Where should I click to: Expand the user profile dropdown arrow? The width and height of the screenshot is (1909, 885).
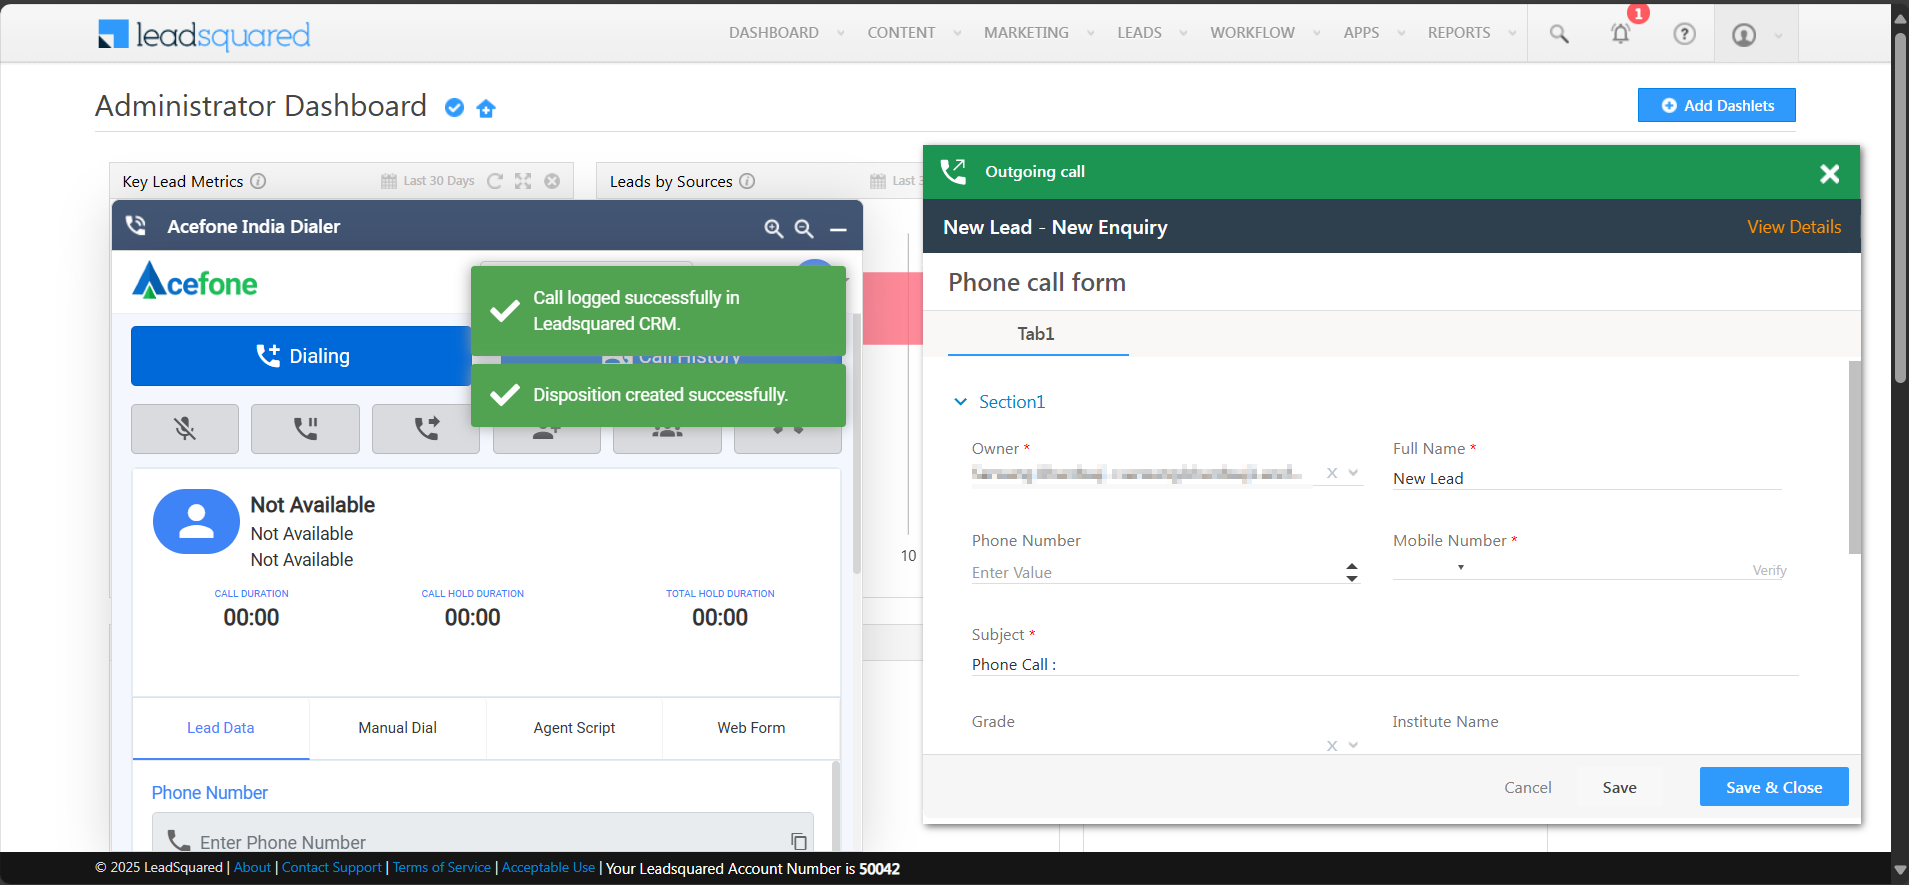(x=1778, y=36)
